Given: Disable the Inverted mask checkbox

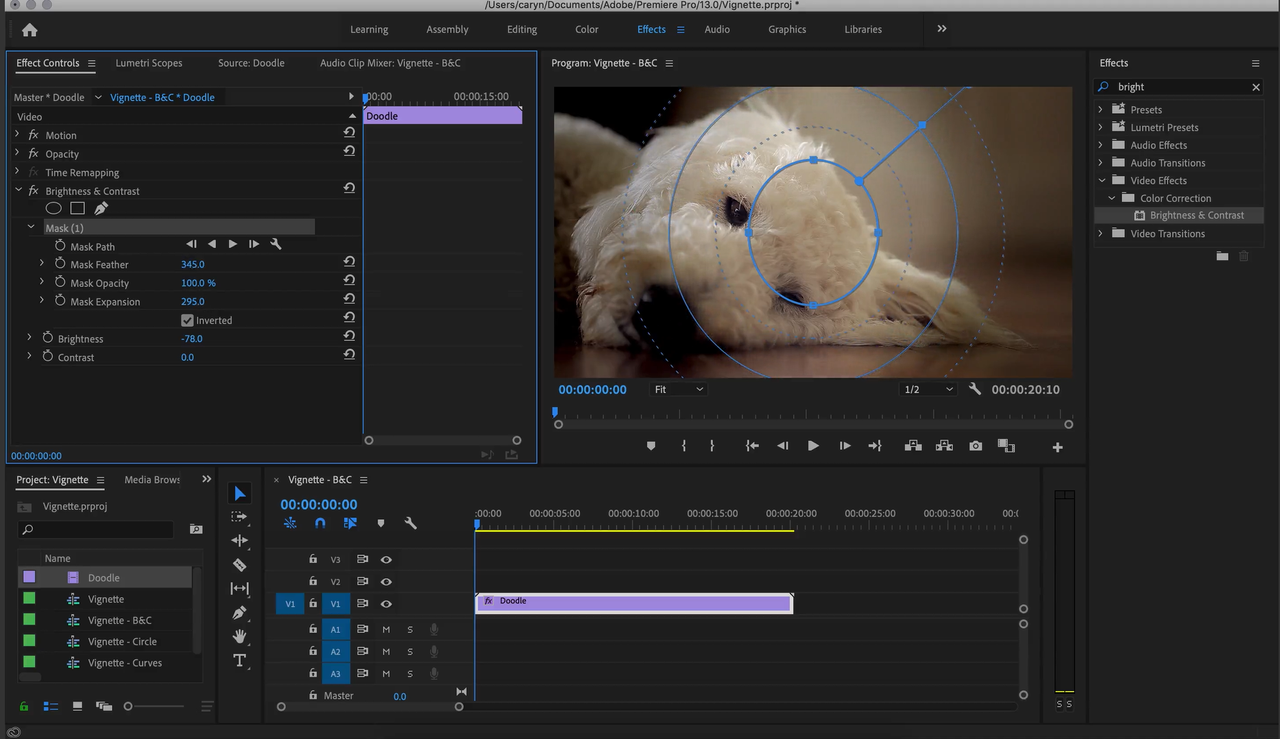Looking at the screenshot, I should [186, 320].
